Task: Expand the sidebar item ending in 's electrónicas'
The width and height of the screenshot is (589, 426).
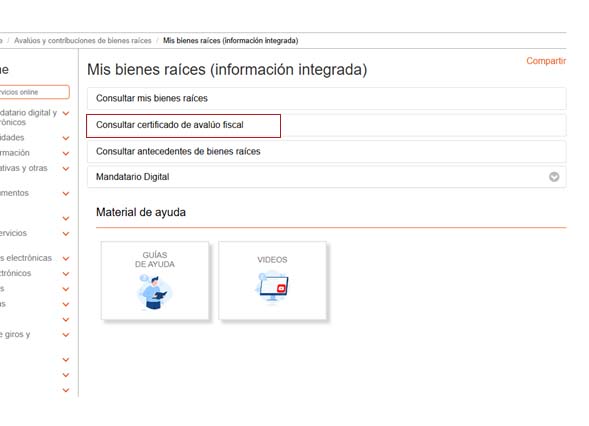Action: 66,258
